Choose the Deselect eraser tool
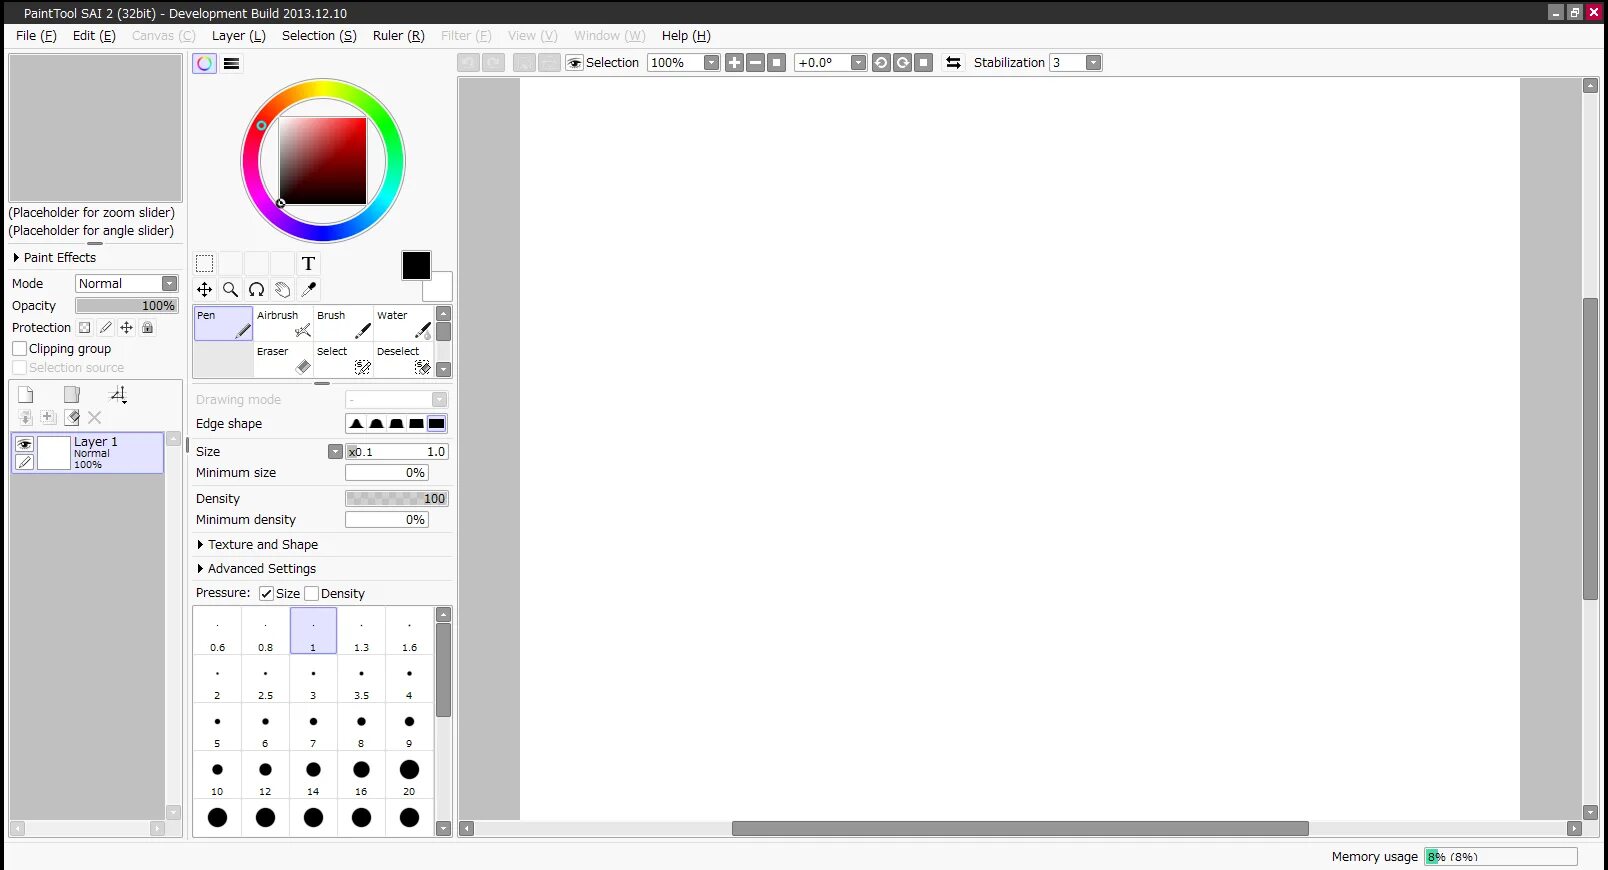The height and width of the screenshot is (870, 1608). (x=403, y=360)
